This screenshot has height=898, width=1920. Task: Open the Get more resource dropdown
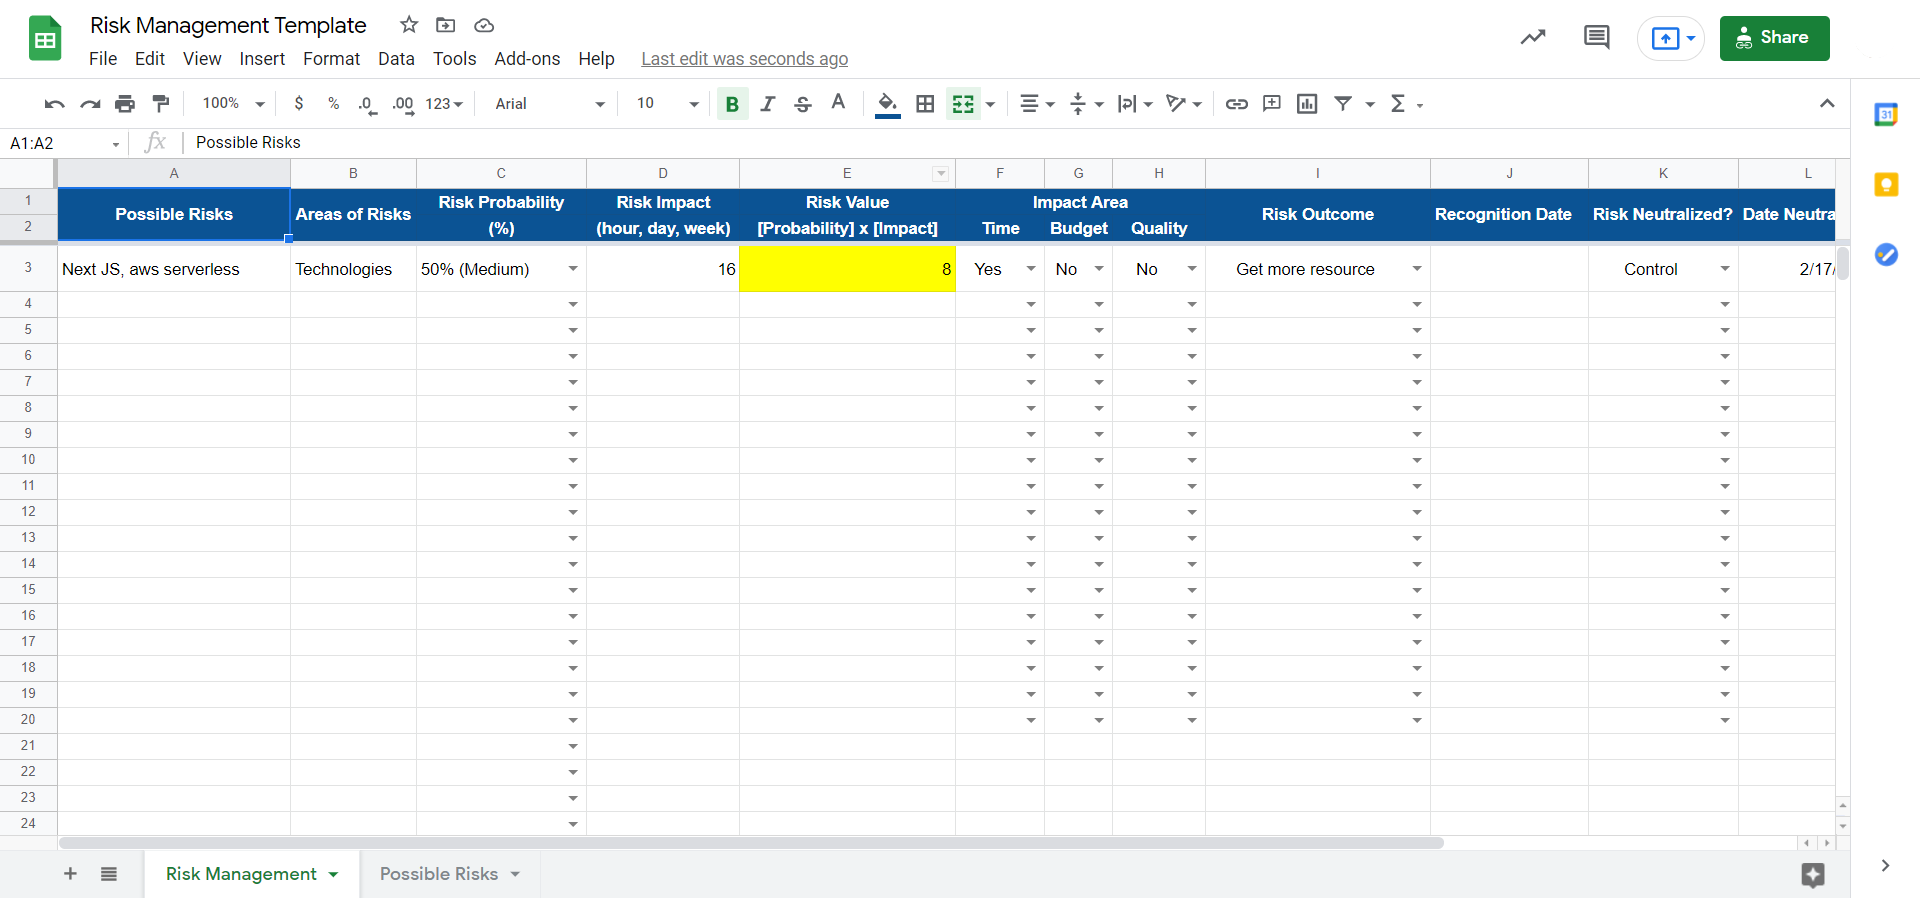(1416, 269)
